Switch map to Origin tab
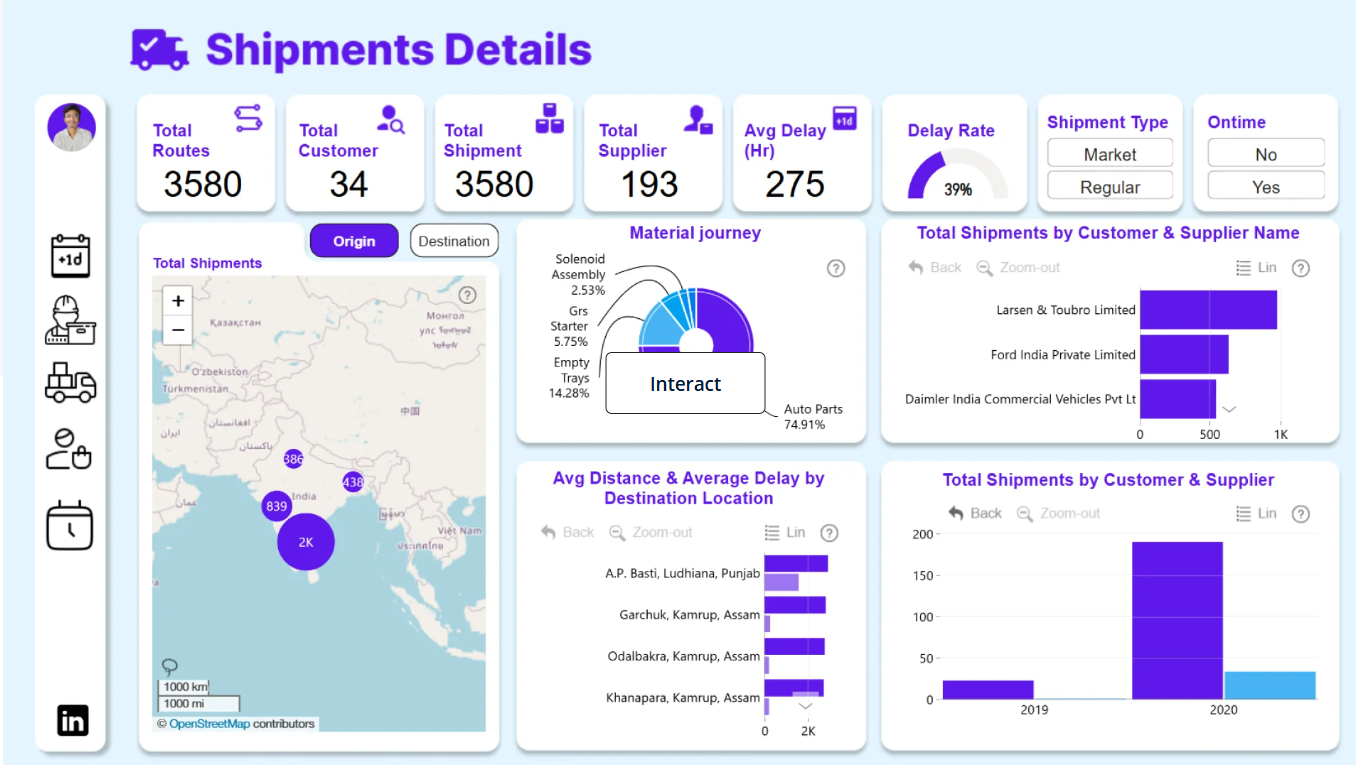The height and width of the screenshot is (765, 1356). 354,241
